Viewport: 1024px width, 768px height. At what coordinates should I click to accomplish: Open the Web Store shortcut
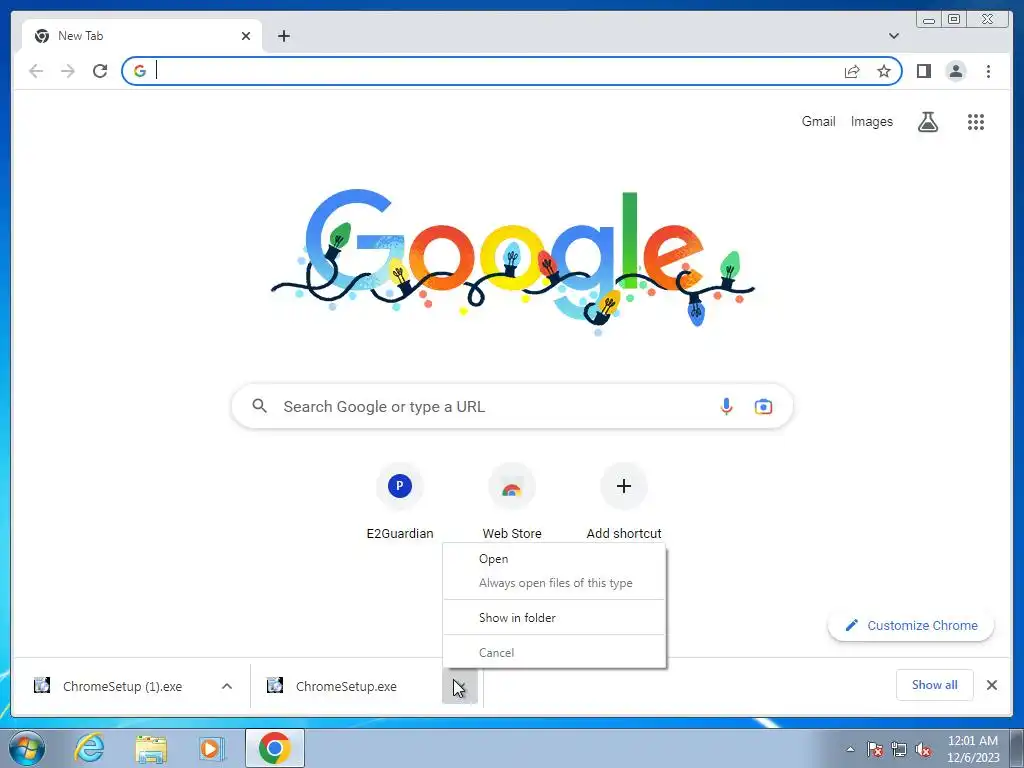[x=512, y=501]
